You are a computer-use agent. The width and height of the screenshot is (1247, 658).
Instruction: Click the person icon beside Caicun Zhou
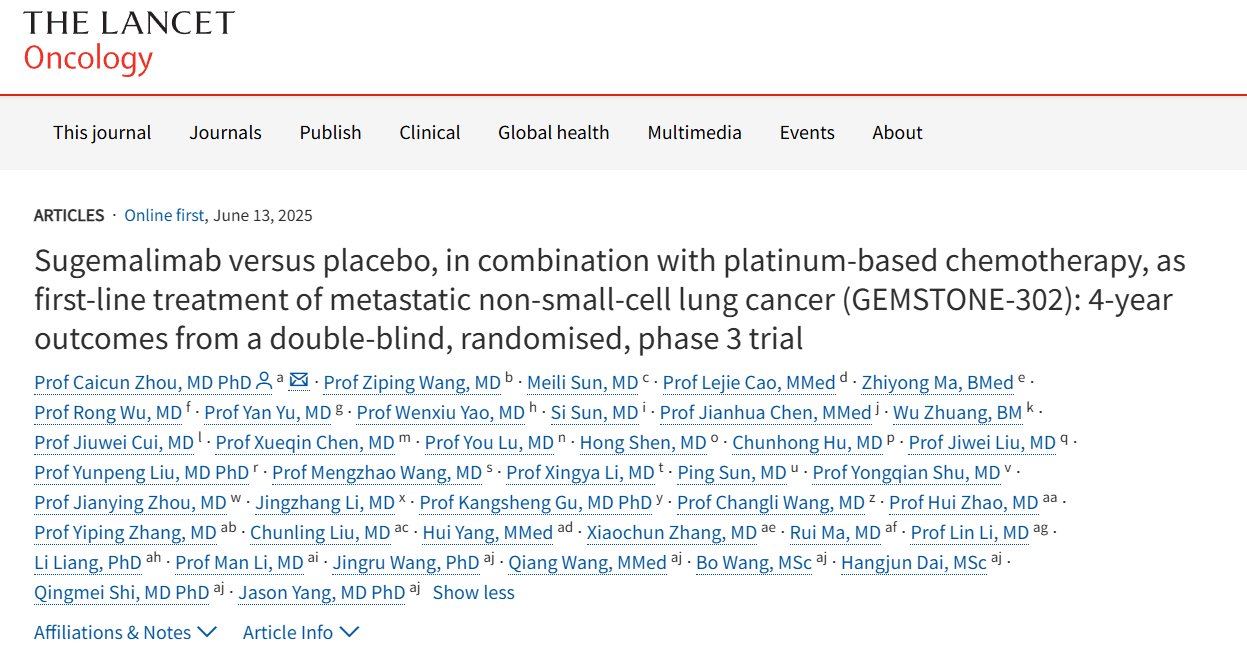point(264,381)
